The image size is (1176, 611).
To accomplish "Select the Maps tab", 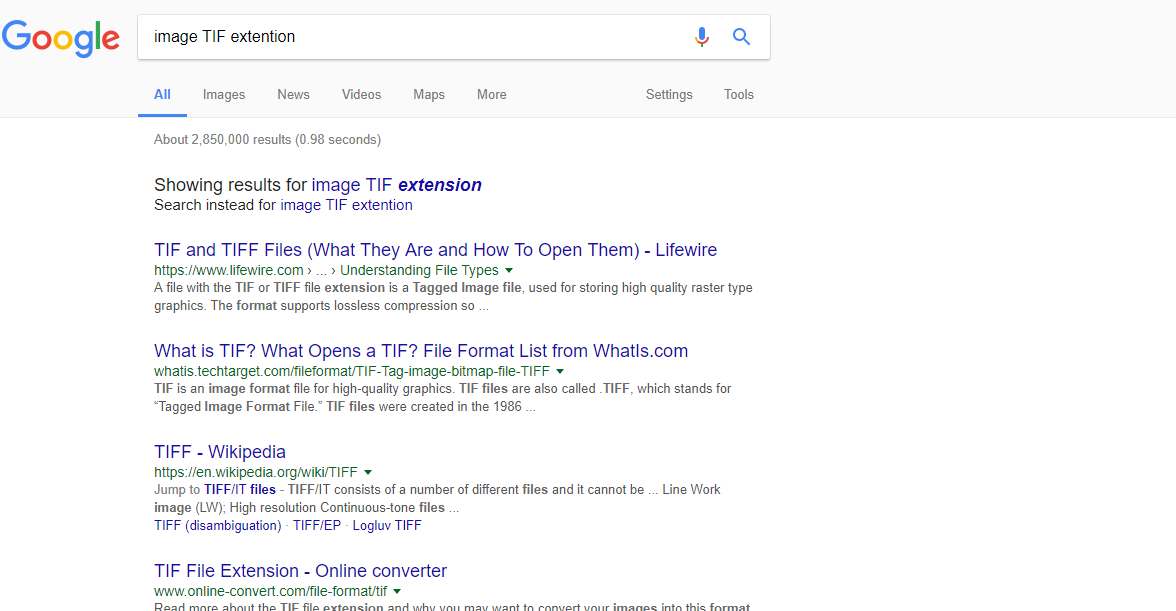I will click(x=429, y=95).
